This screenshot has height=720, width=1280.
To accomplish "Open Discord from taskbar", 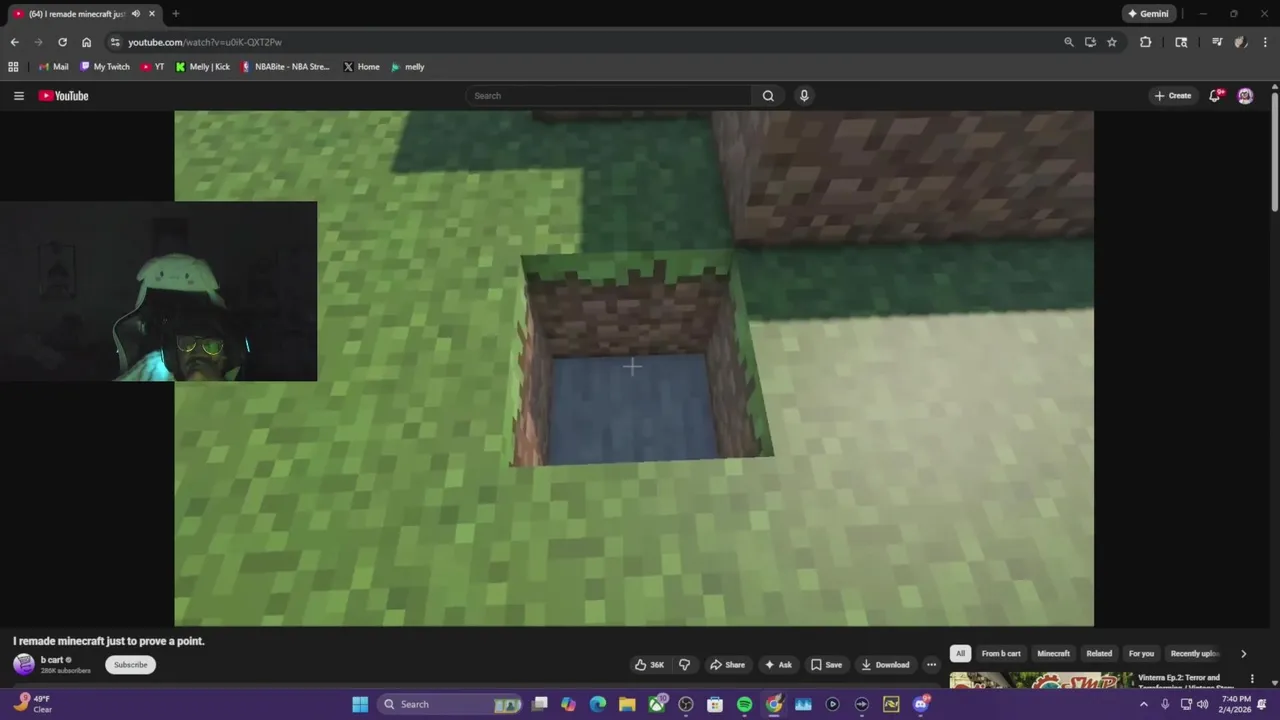I will (x=920, y=705).
